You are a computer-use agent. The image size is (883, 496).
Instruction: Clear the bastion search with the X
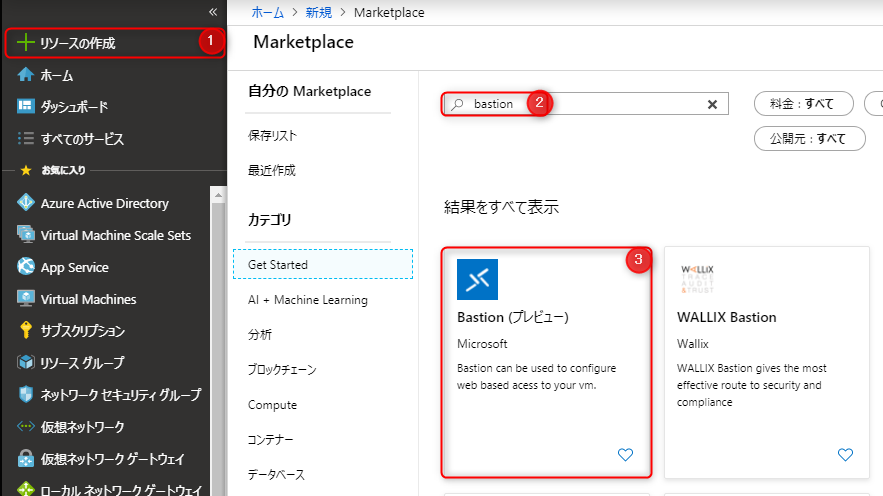click(x=712, y=104)
